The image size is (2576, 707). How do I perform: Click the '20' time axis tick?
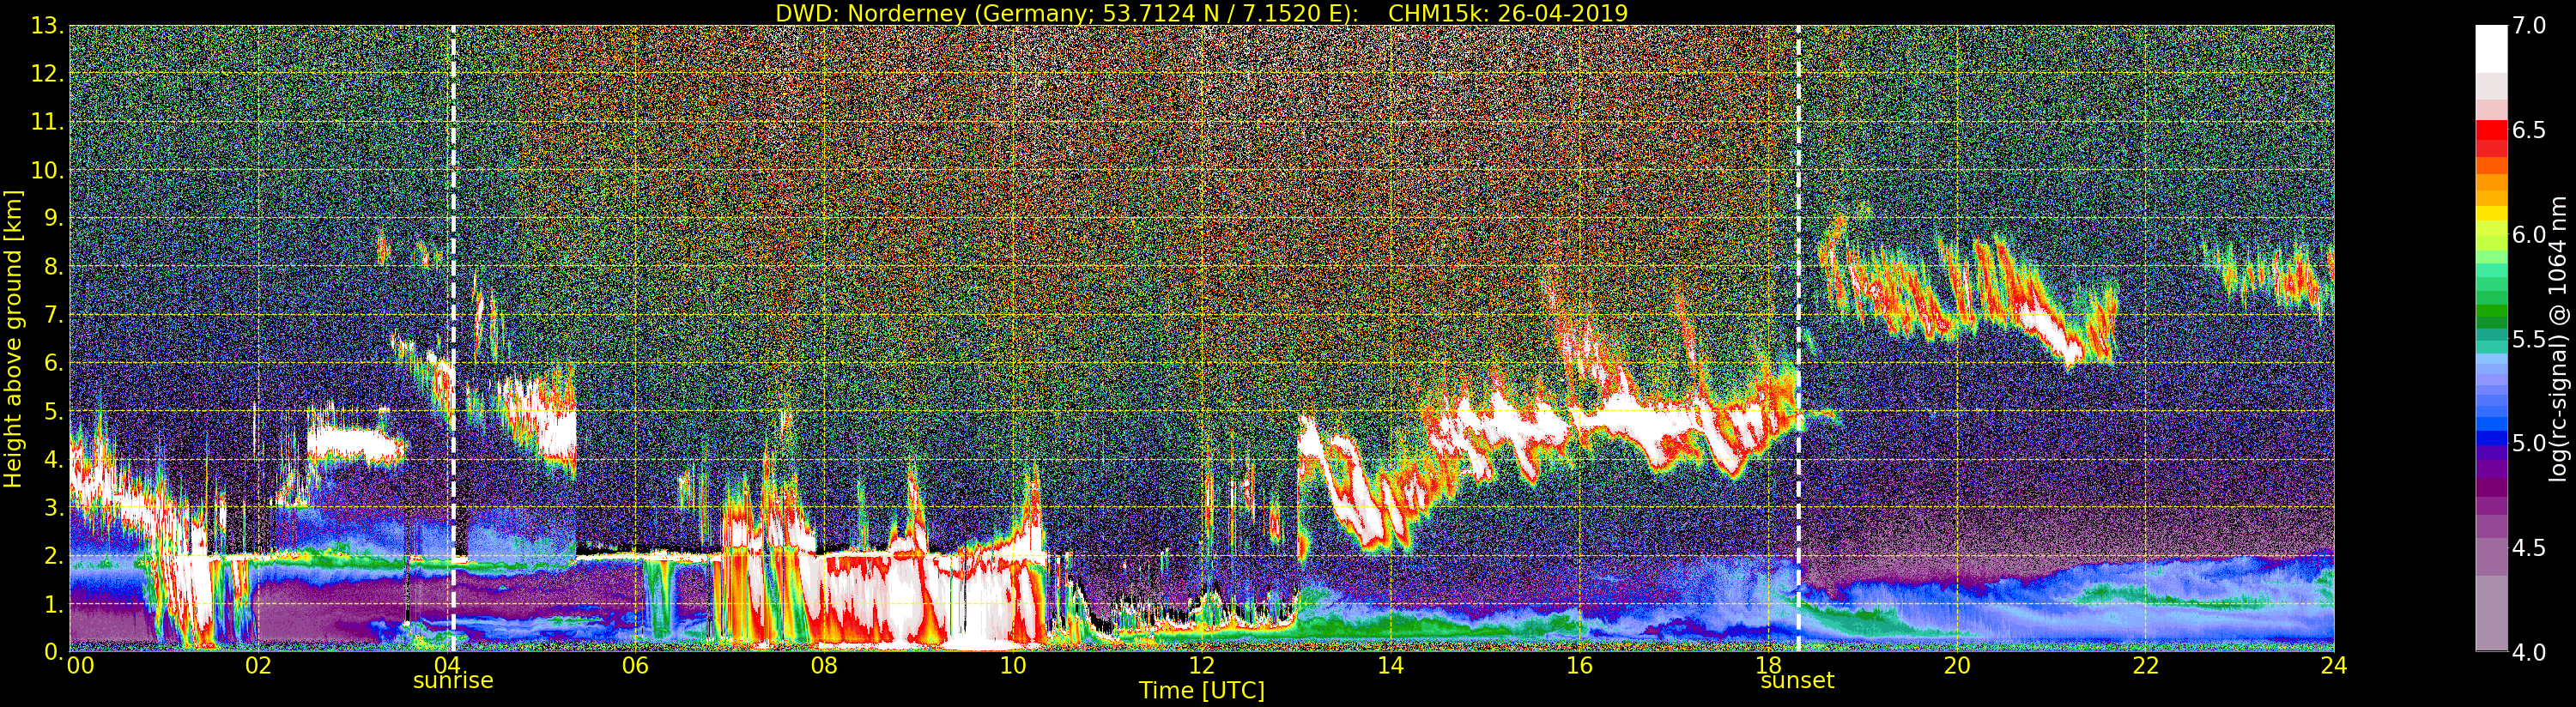tap(1957, 666)
